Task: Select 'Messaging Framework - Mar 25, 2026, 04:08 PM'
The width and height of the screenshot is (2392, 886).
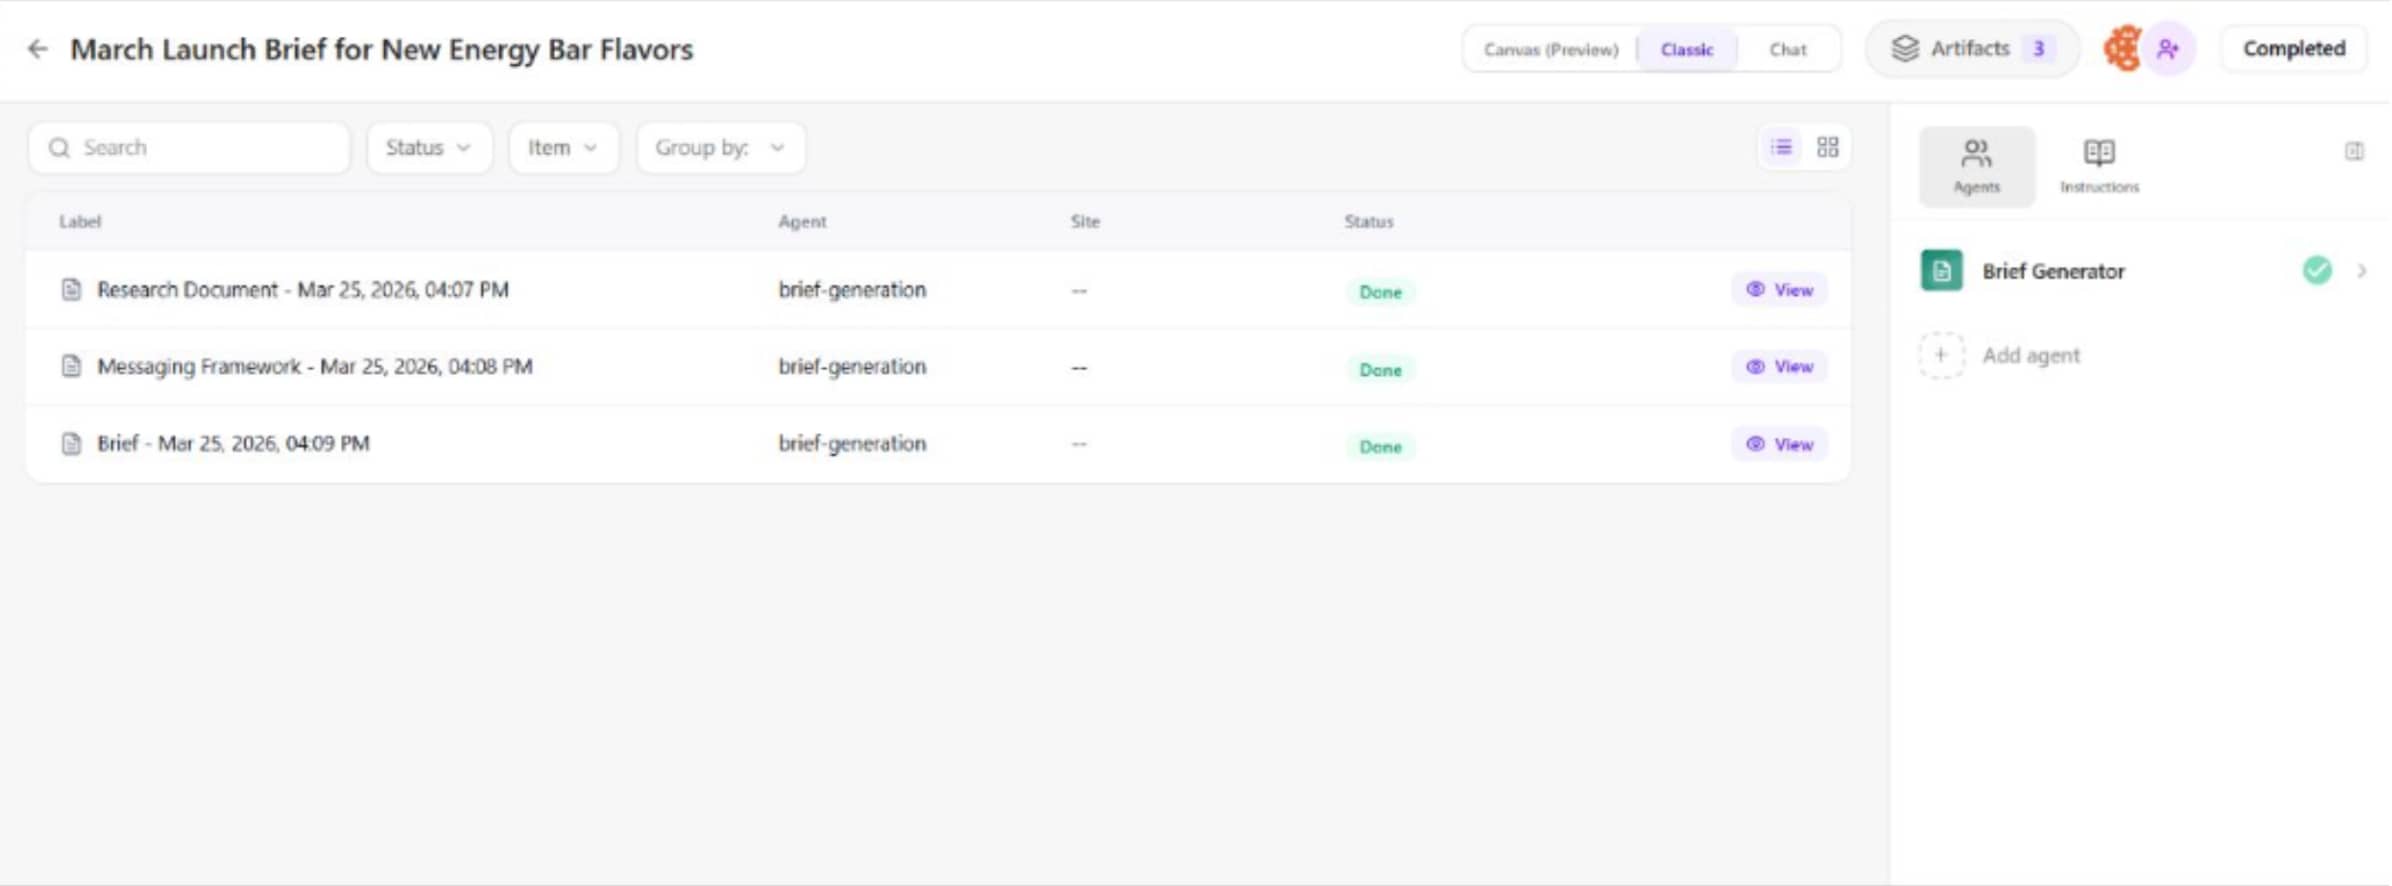Action: click(x=315, y=366)
